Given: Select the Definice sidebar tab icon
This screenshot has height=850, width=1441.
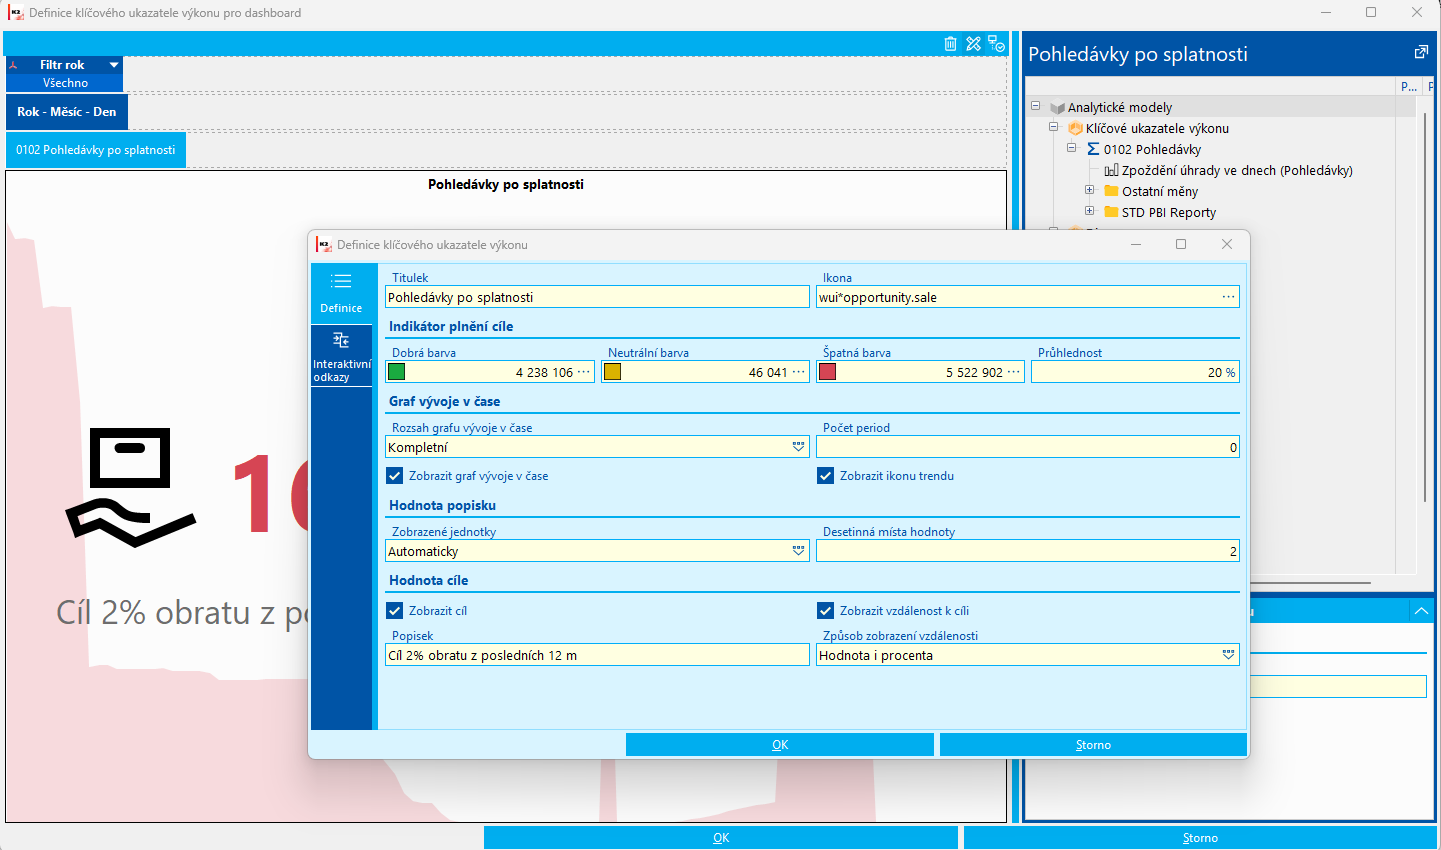Looking at the screenshot, I should click(341, 281).
